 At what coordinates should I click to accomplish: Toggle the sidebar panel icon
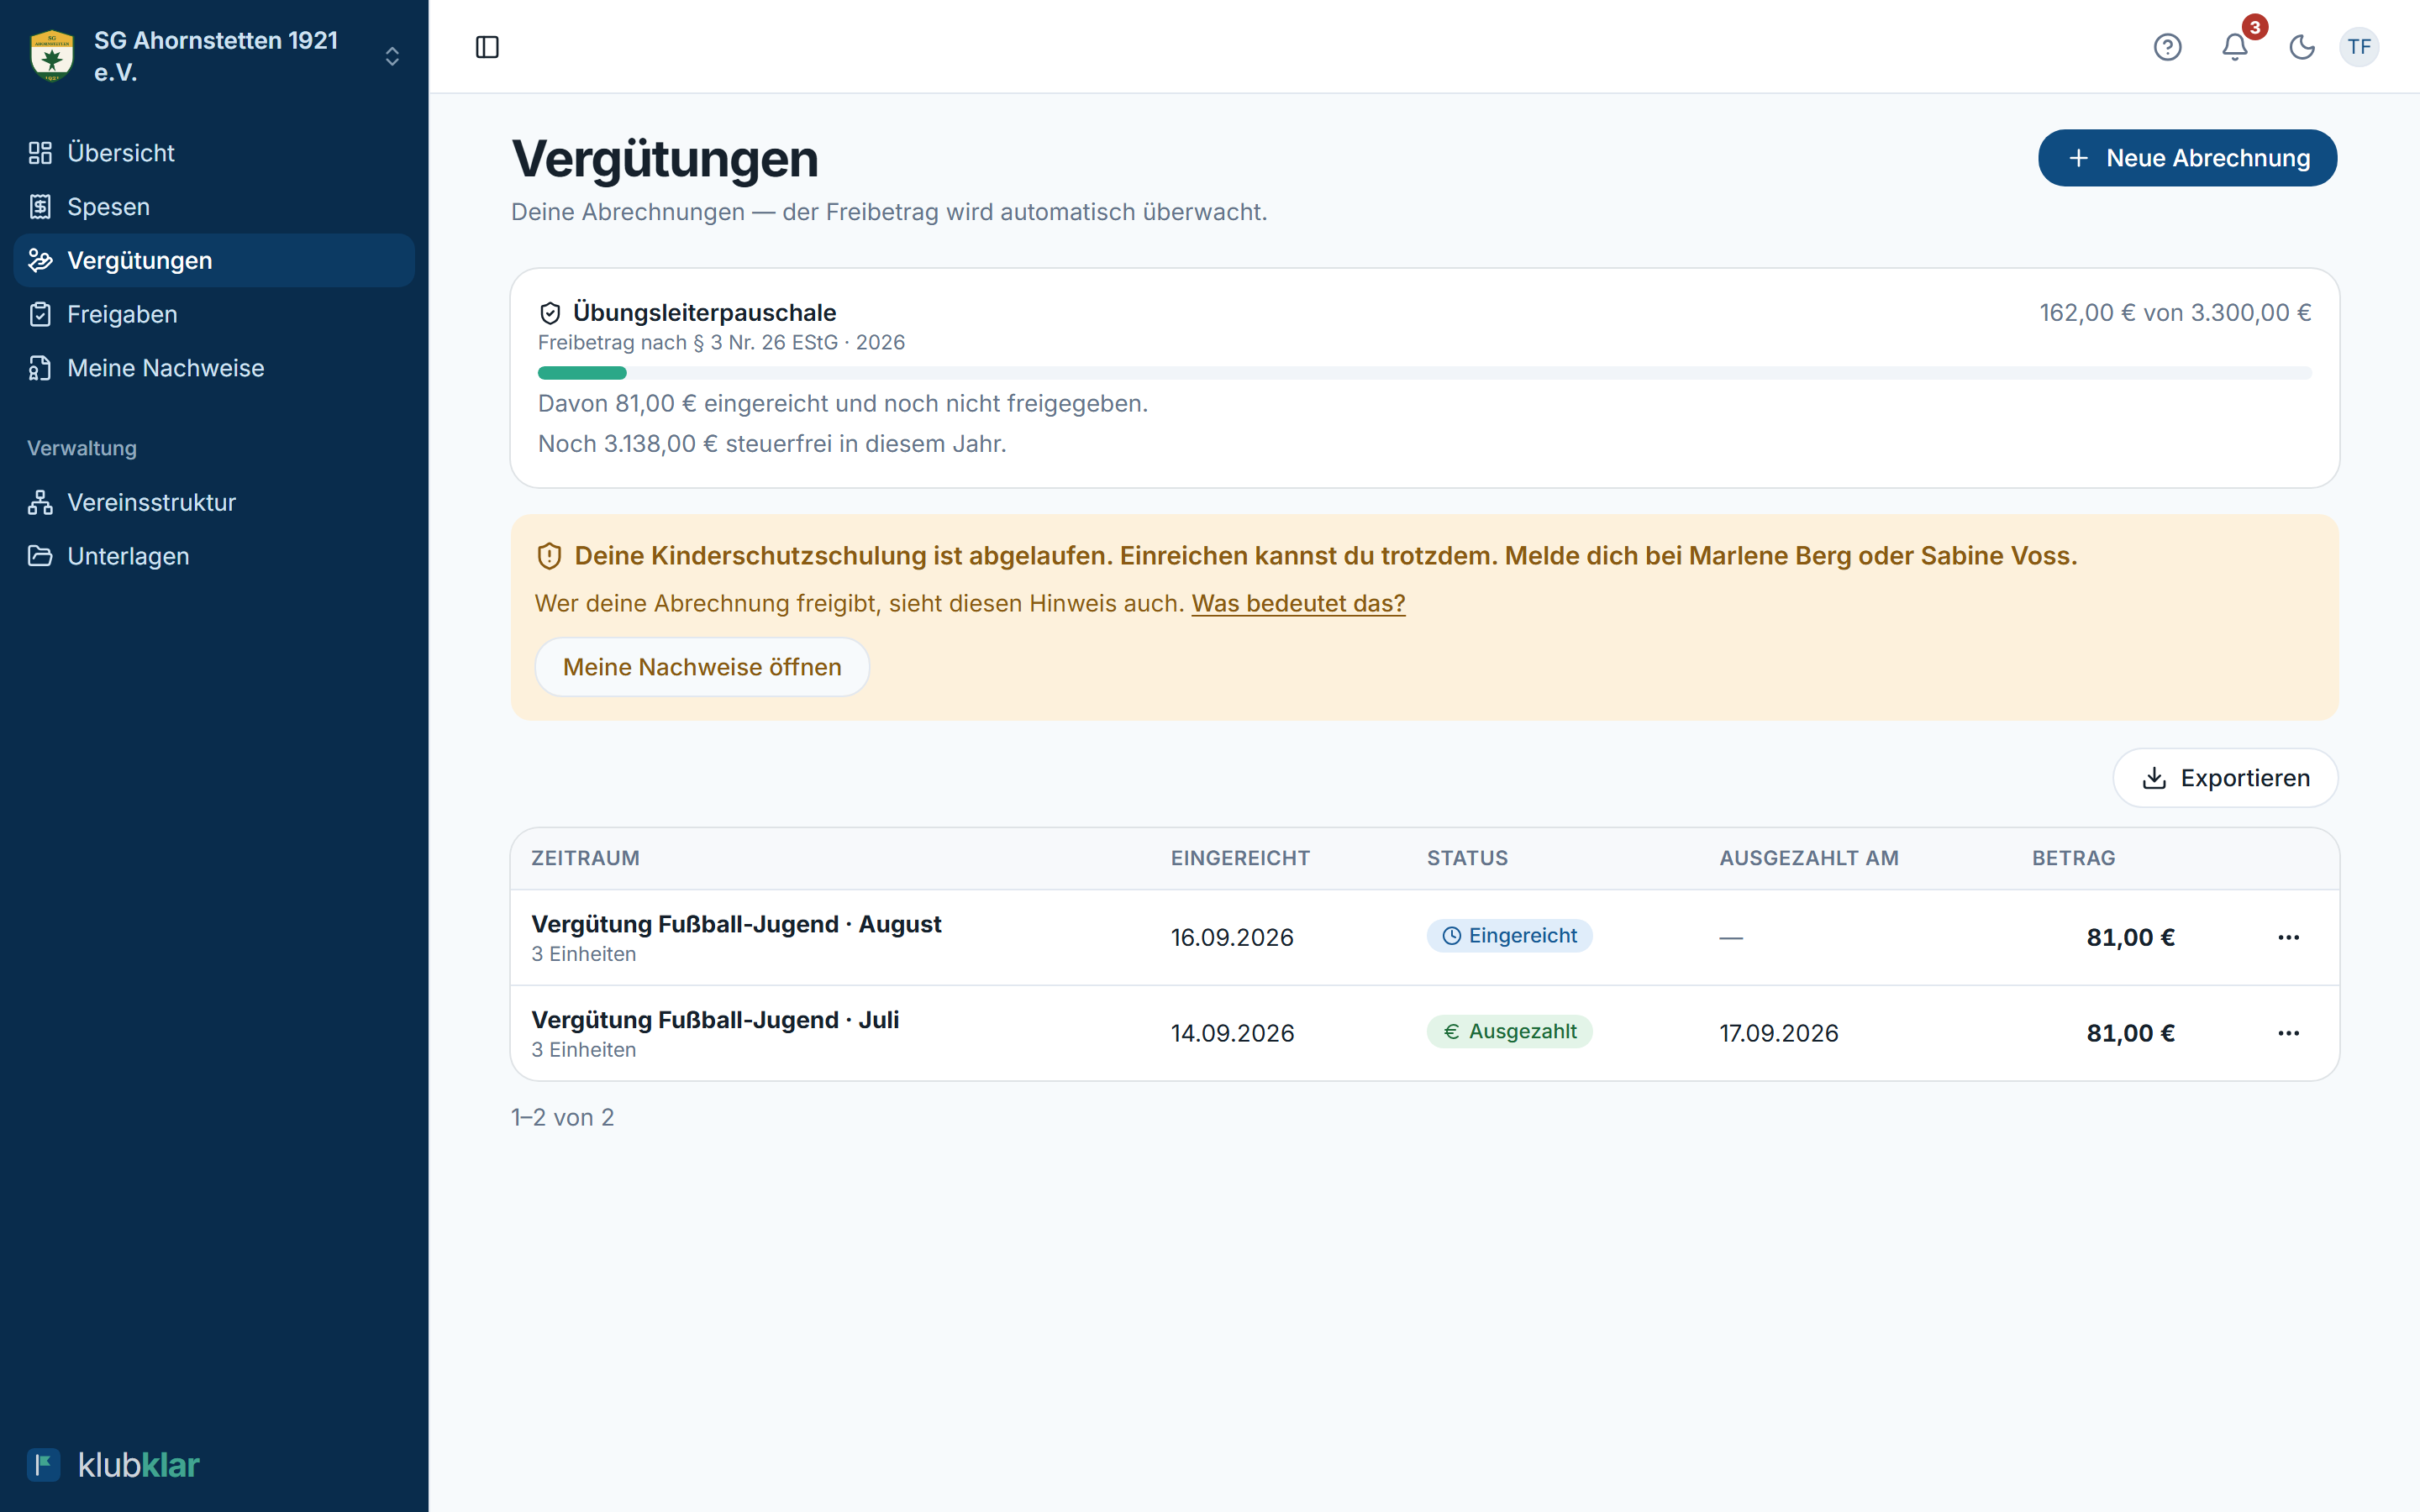[x=487, y=47]
